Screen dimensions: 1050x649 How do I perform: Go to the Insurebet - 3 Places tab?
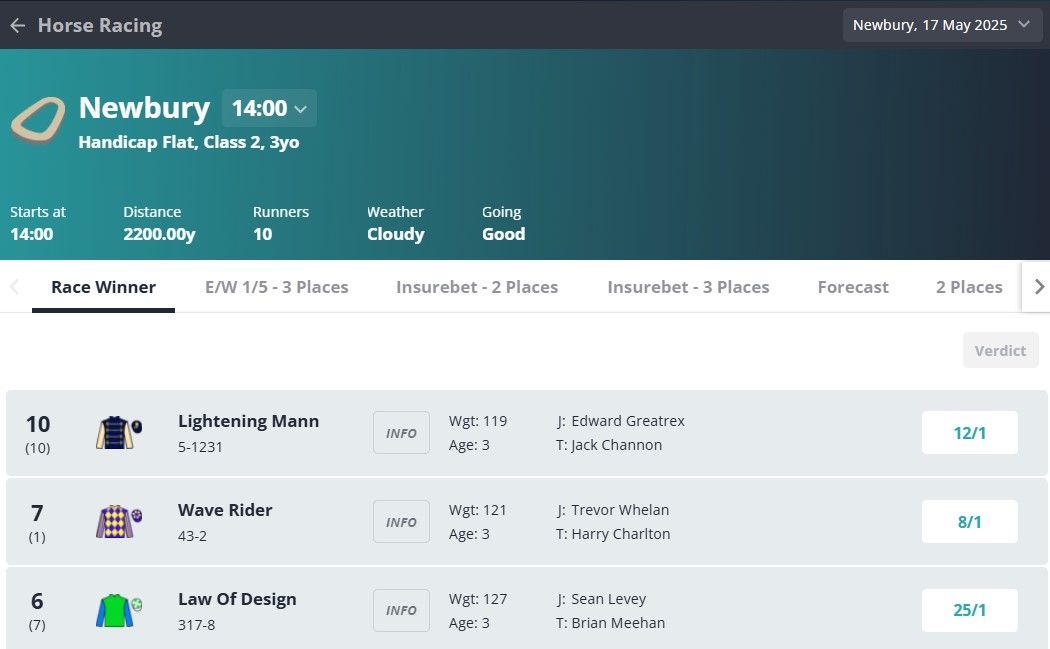(688, 287)
